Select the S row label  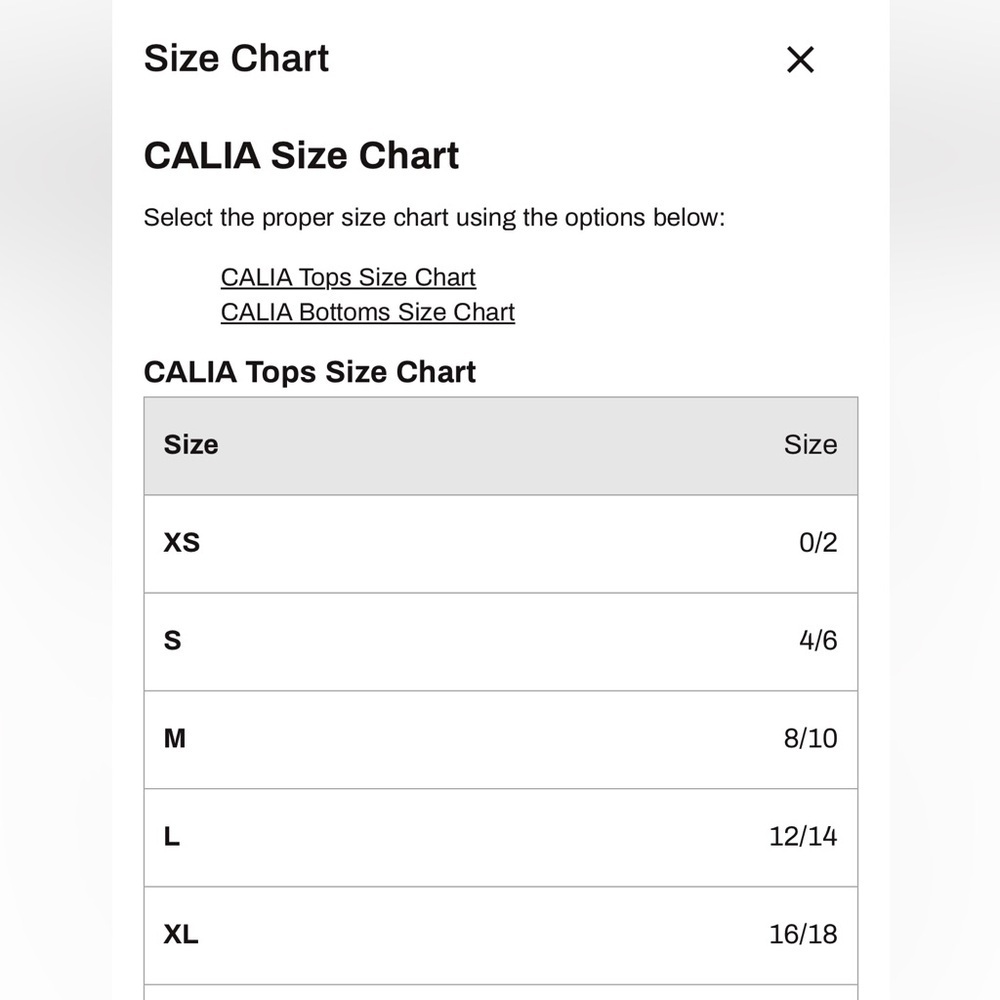pos(172,640)
